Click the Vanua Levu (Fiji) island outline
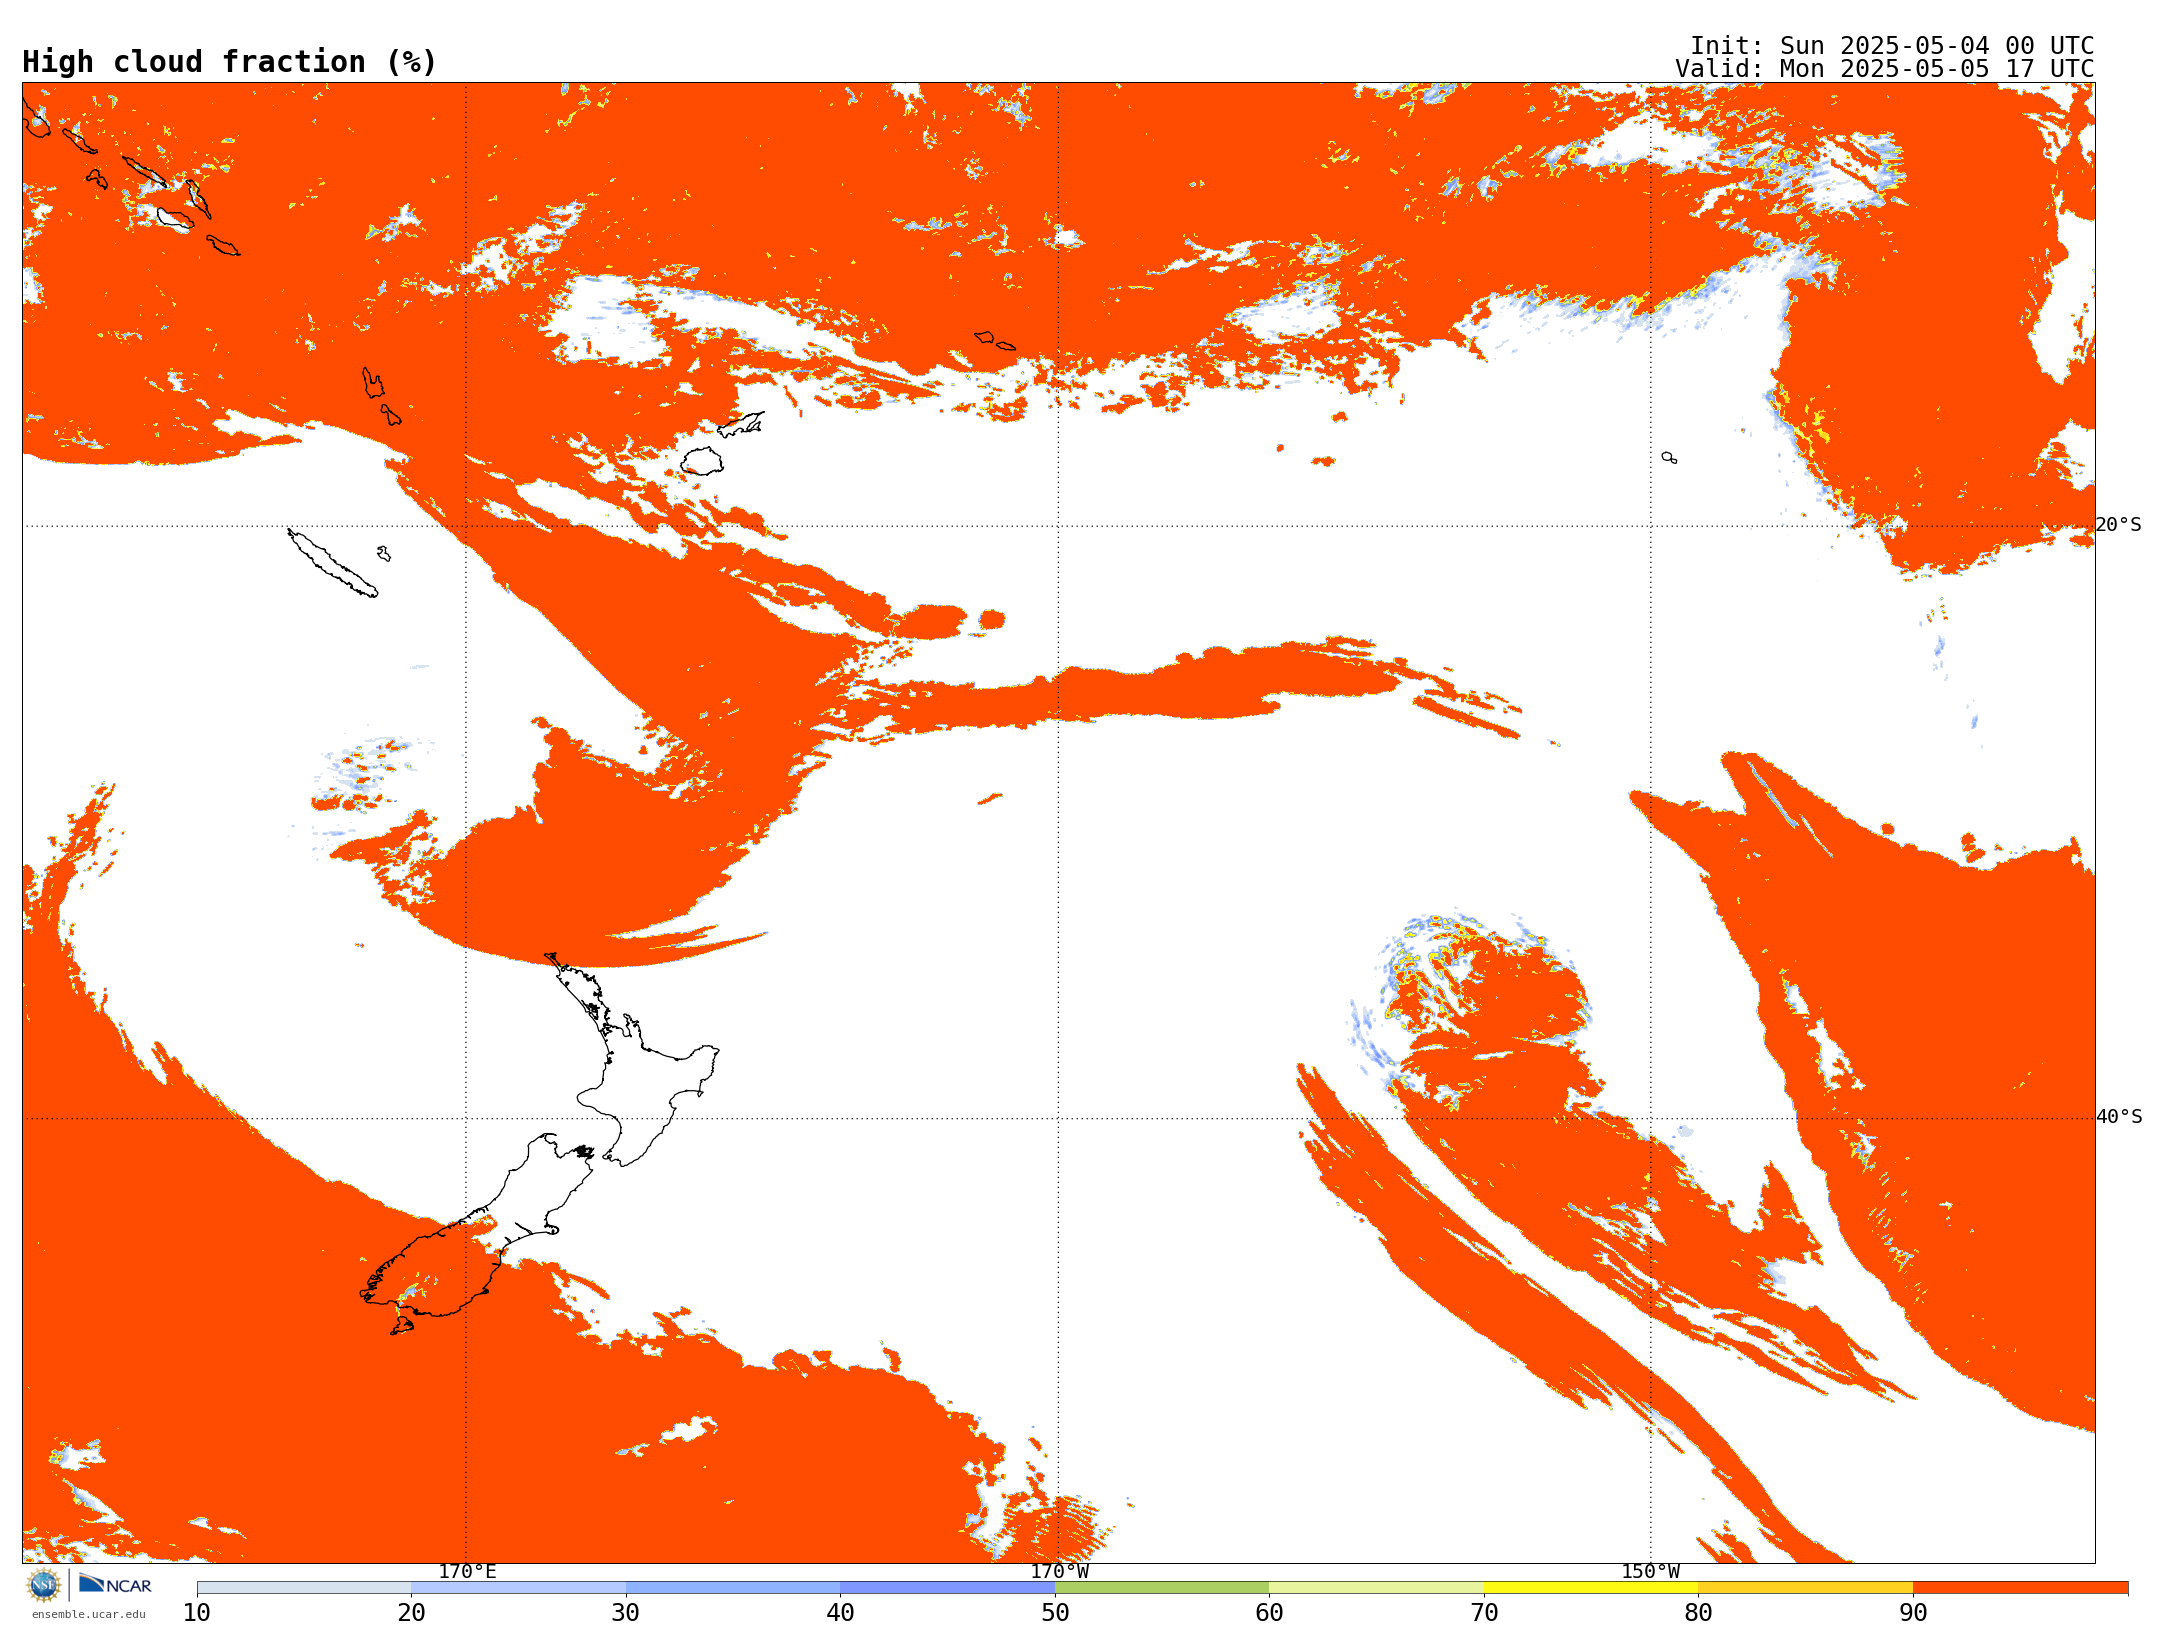This screenshot has height=1626, width=2160. [741, 424]
